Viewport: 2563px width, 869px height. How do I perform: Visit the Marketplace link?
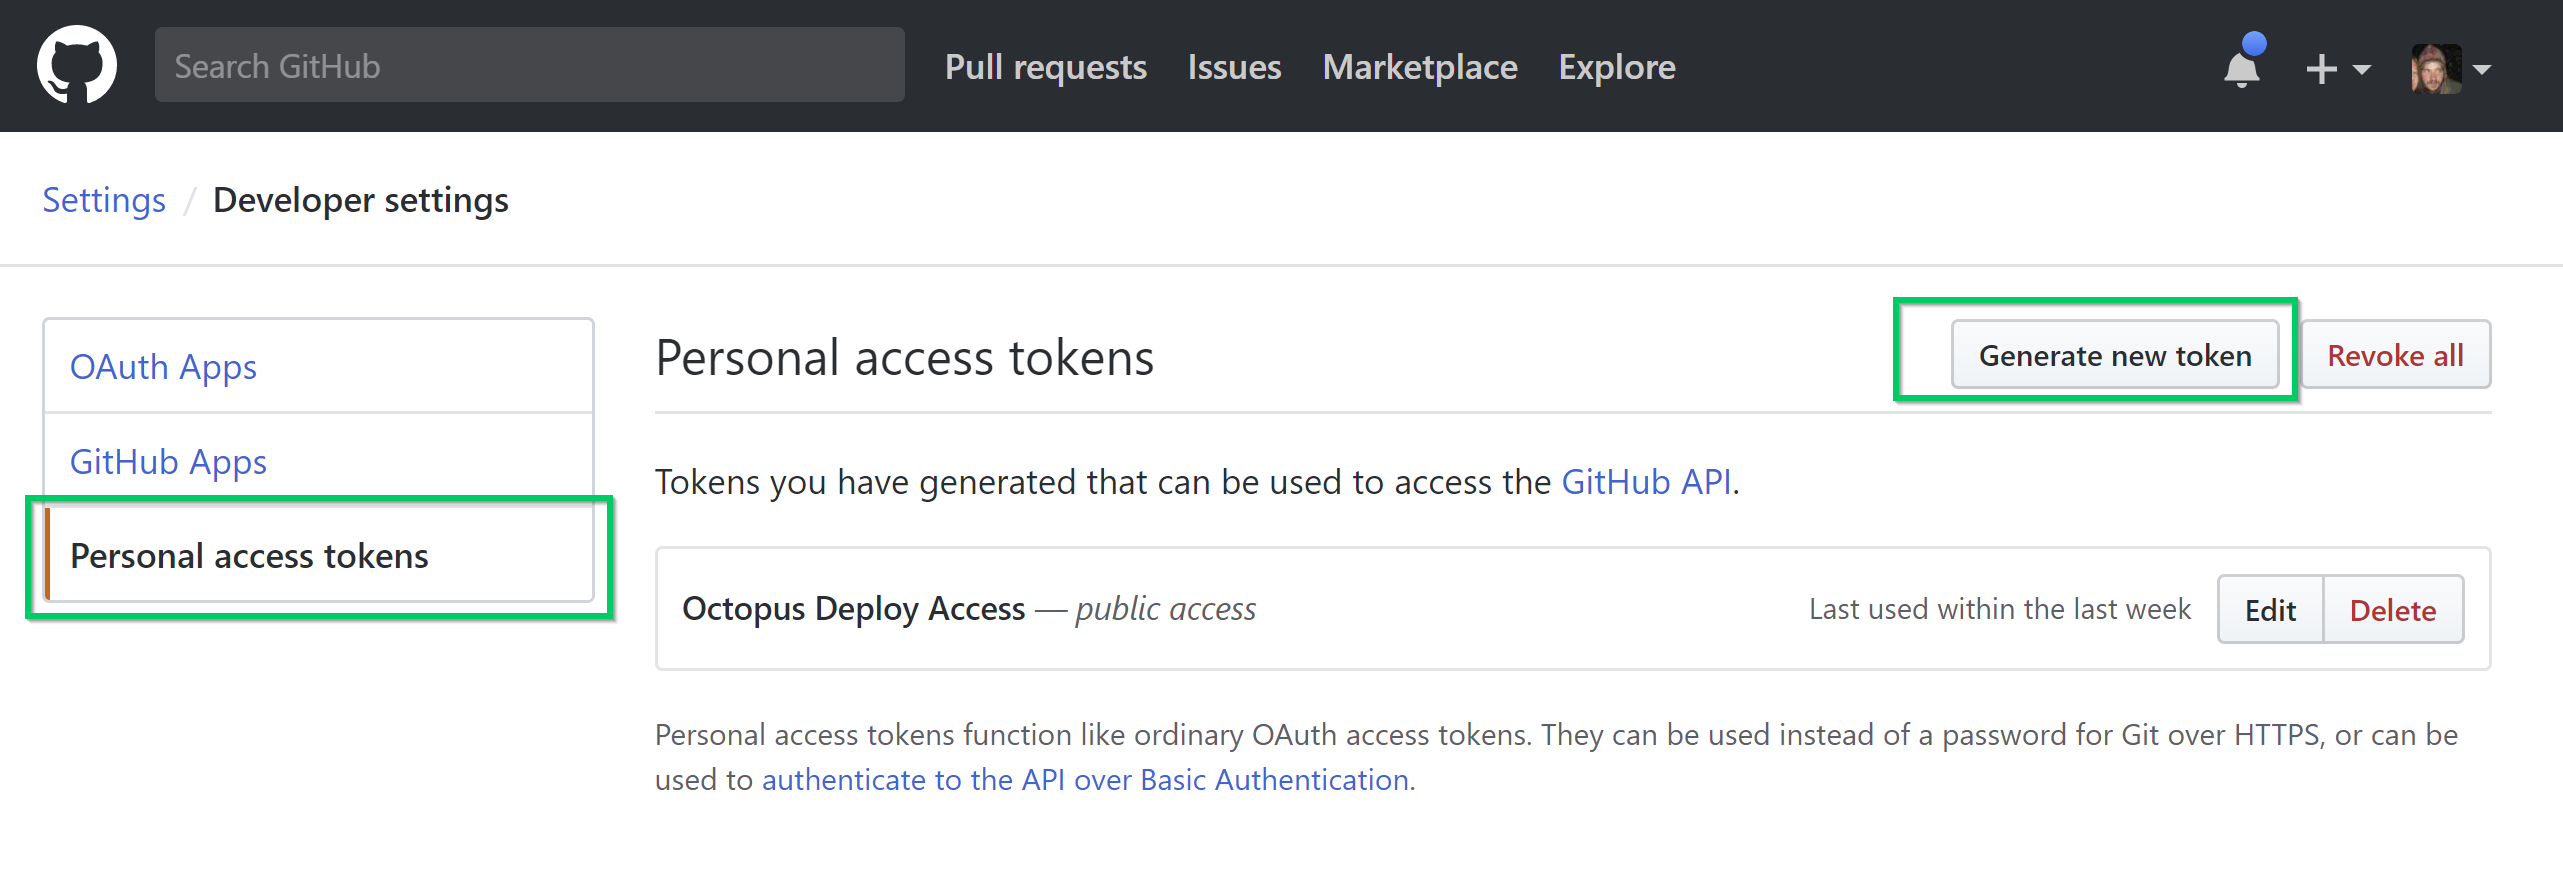tap(1420, 67)
